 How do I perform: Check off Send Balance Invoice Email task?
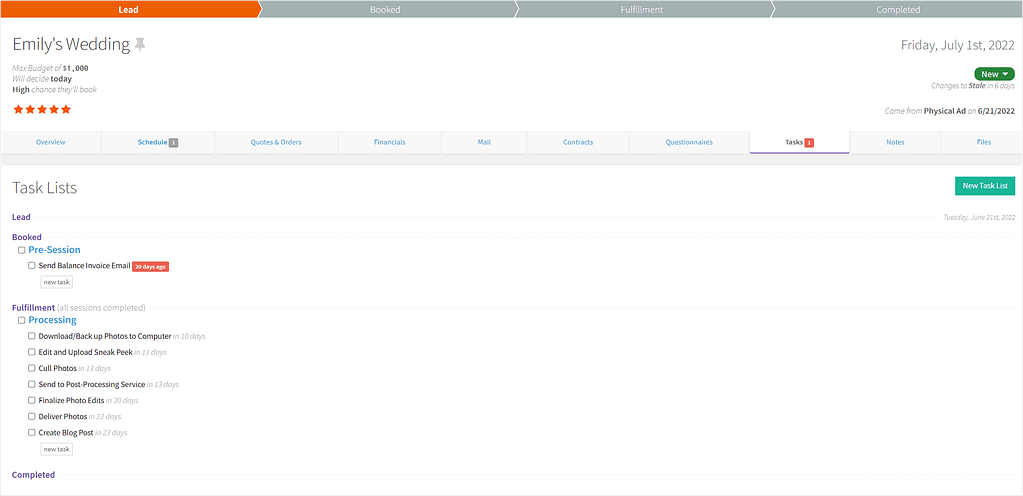tap(31, 266)
